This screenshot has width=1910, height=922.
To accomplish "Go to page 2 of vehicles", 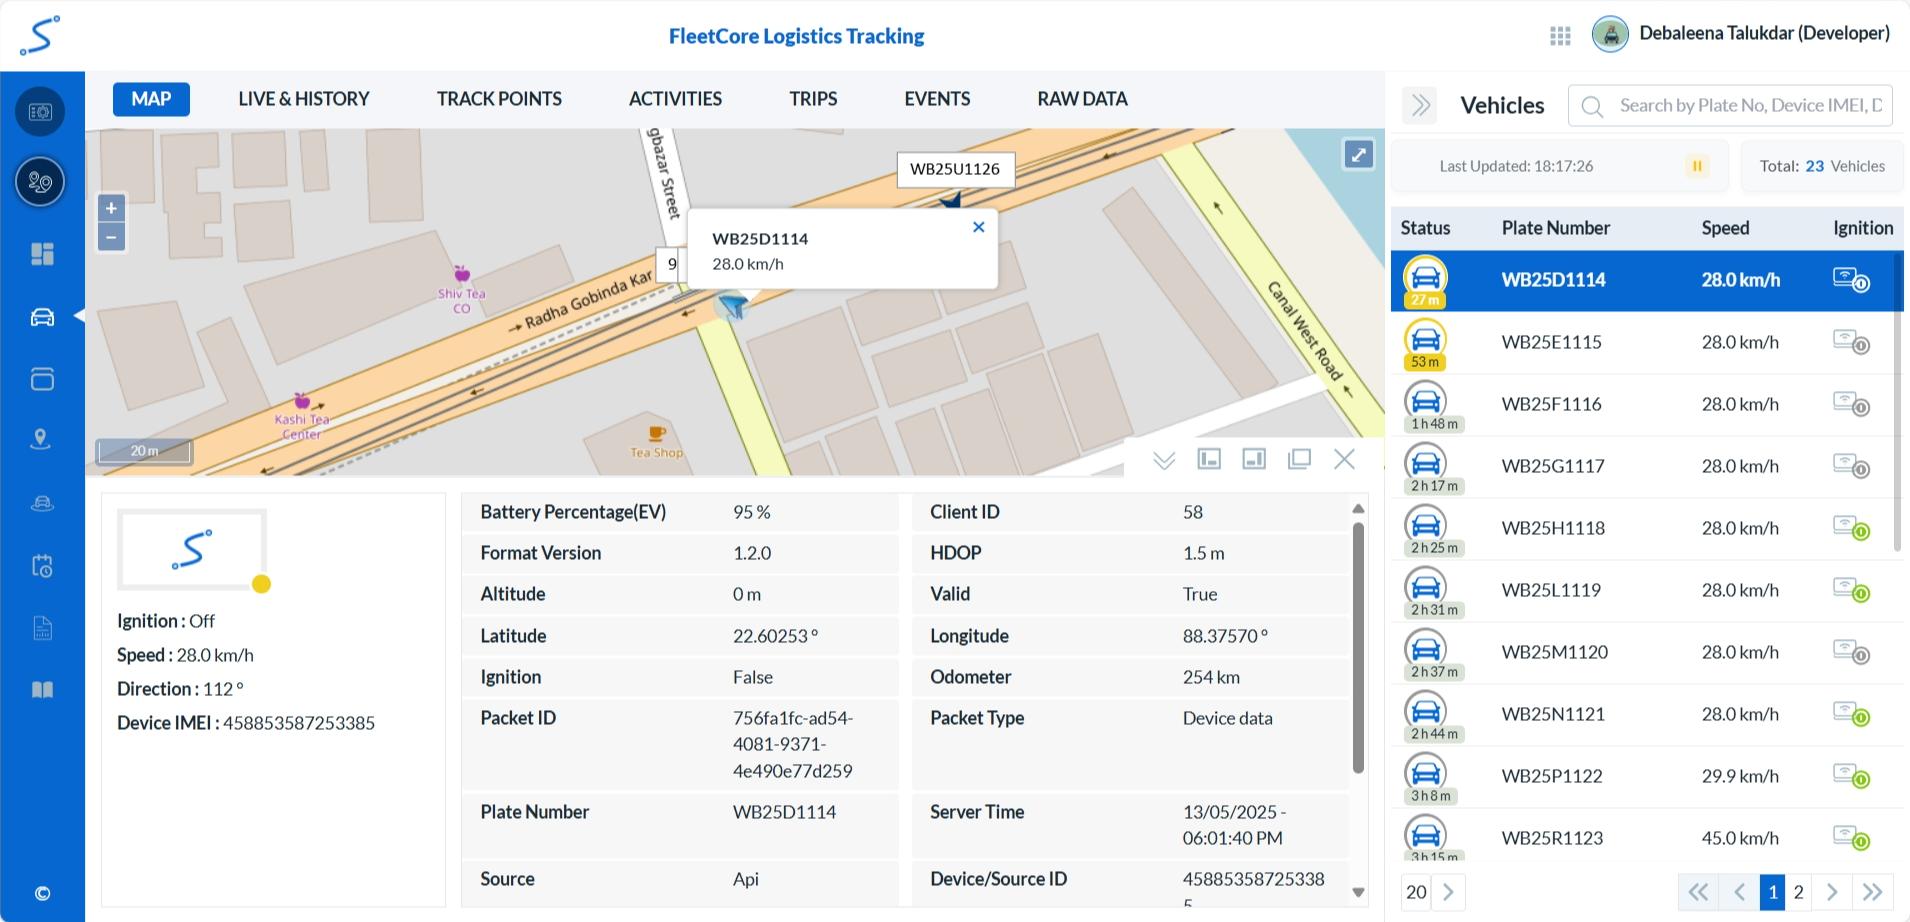I will tap(1798, 892).
